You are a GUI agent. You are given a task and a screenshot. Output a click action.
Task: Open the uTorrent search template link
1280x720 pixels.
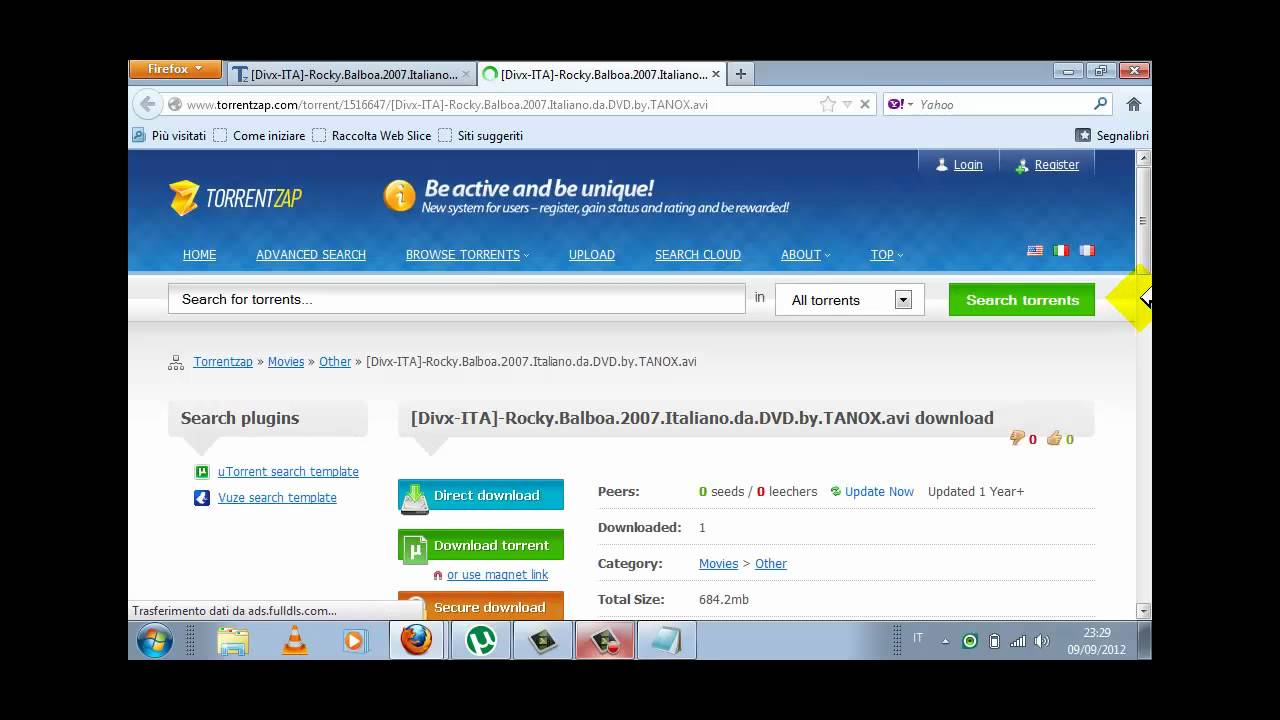pyautogui.click(x=288, y=472)
